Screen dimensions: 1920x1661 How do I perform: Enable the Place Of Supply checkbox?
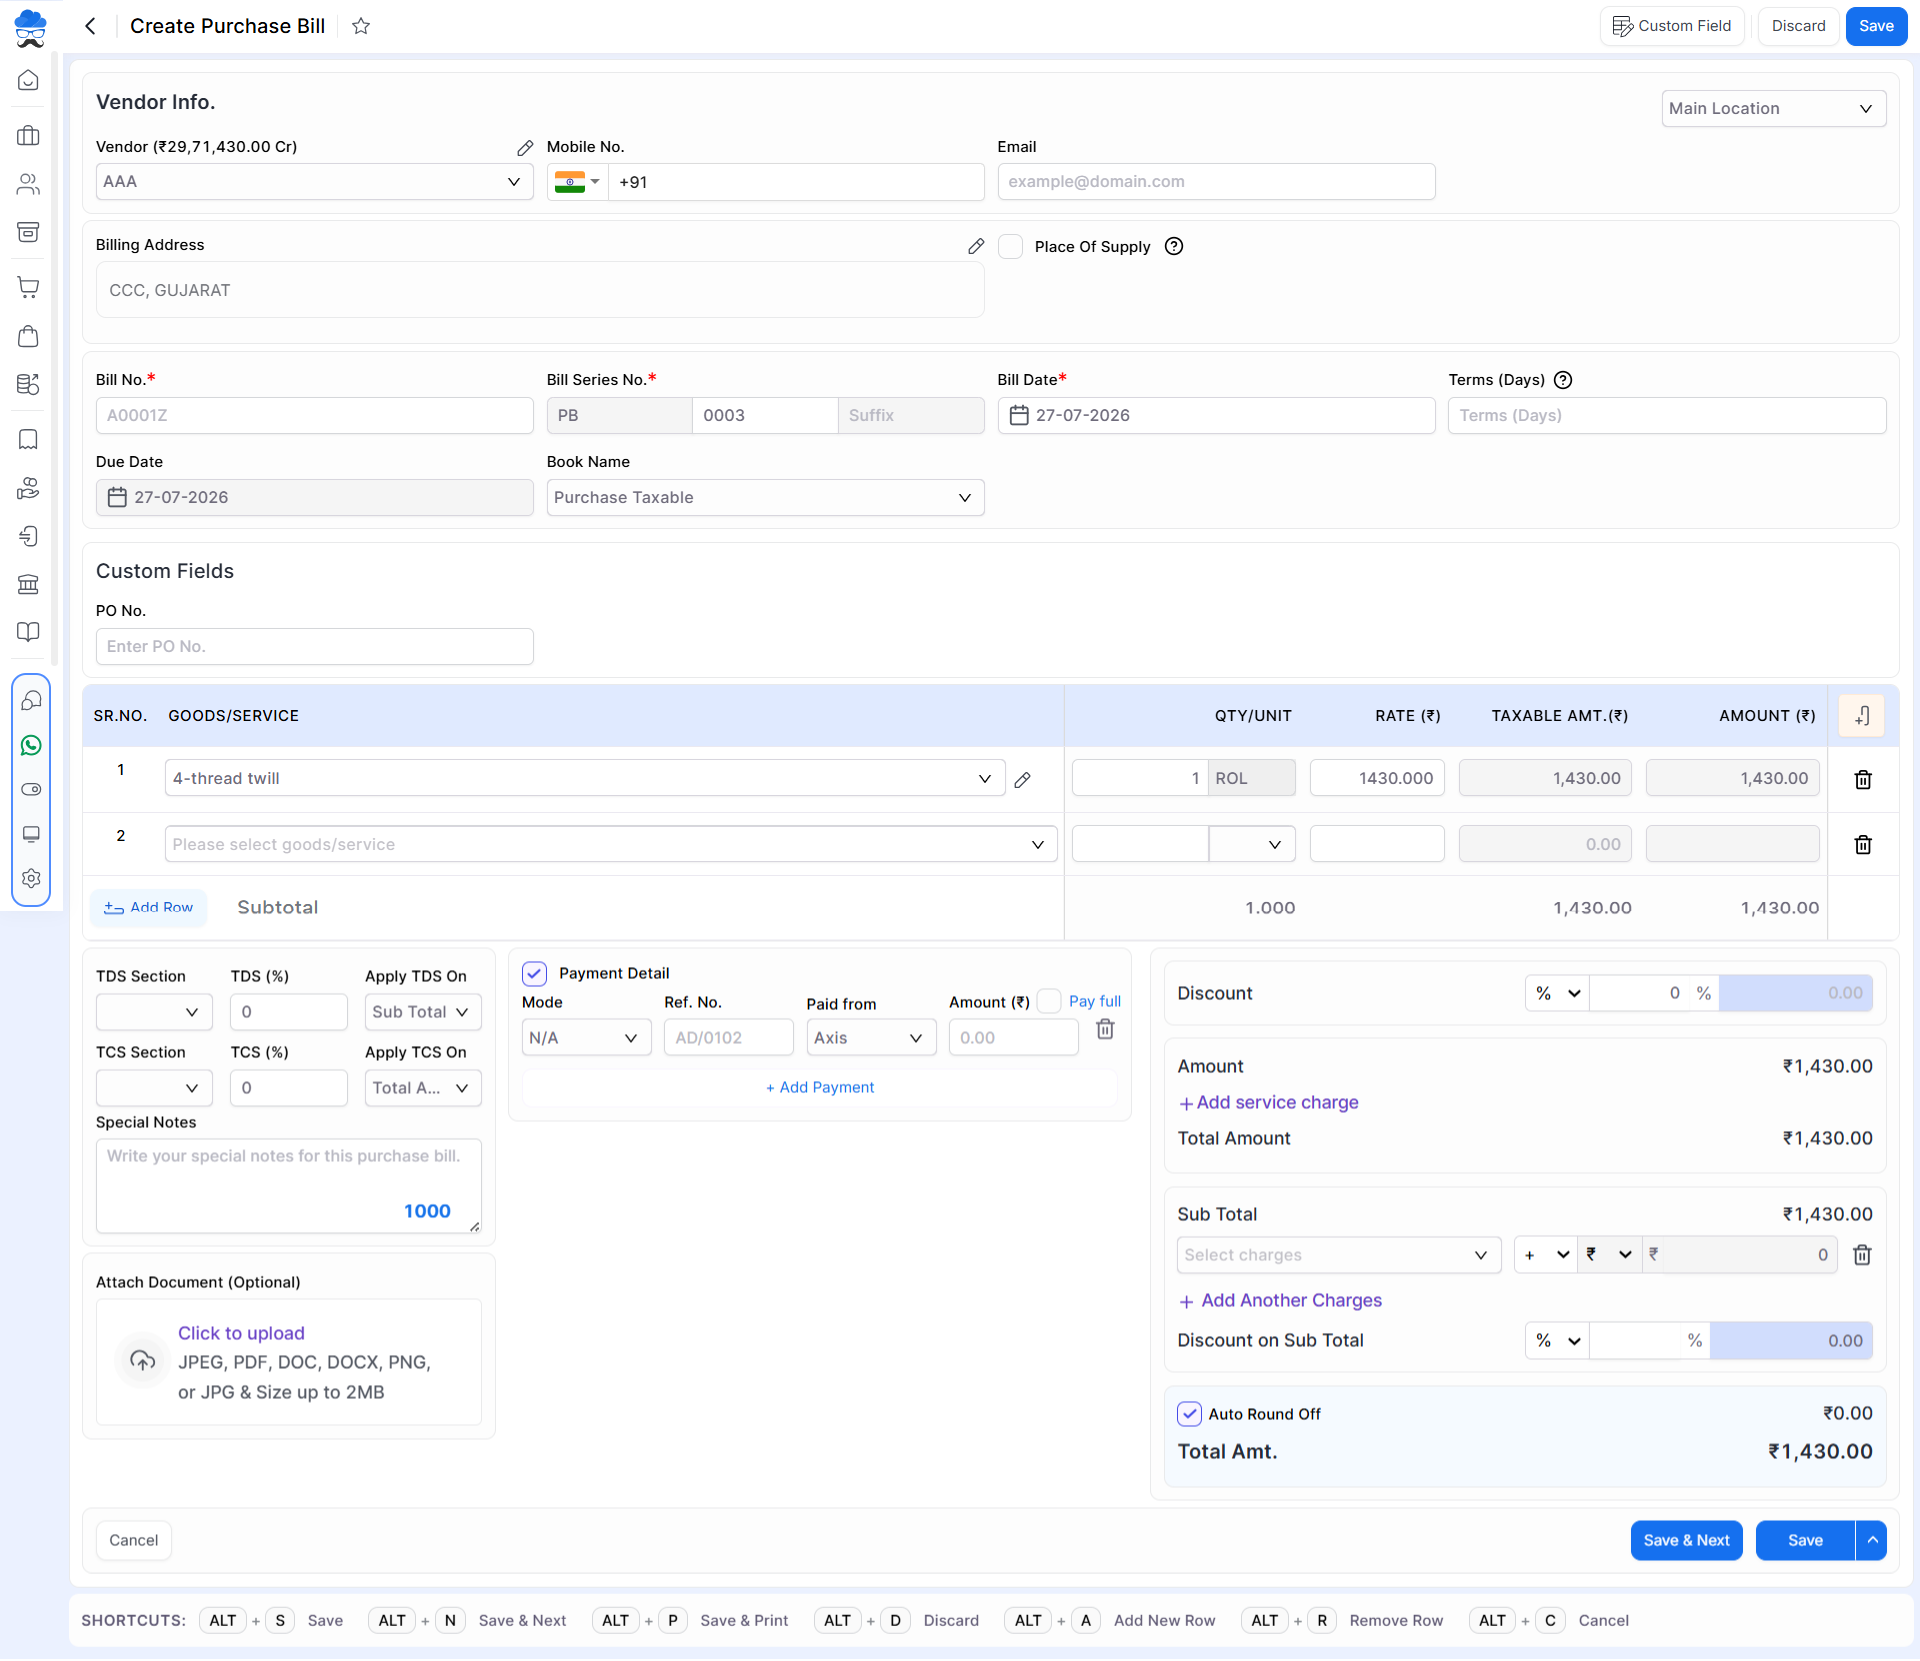click(1011, 246)
